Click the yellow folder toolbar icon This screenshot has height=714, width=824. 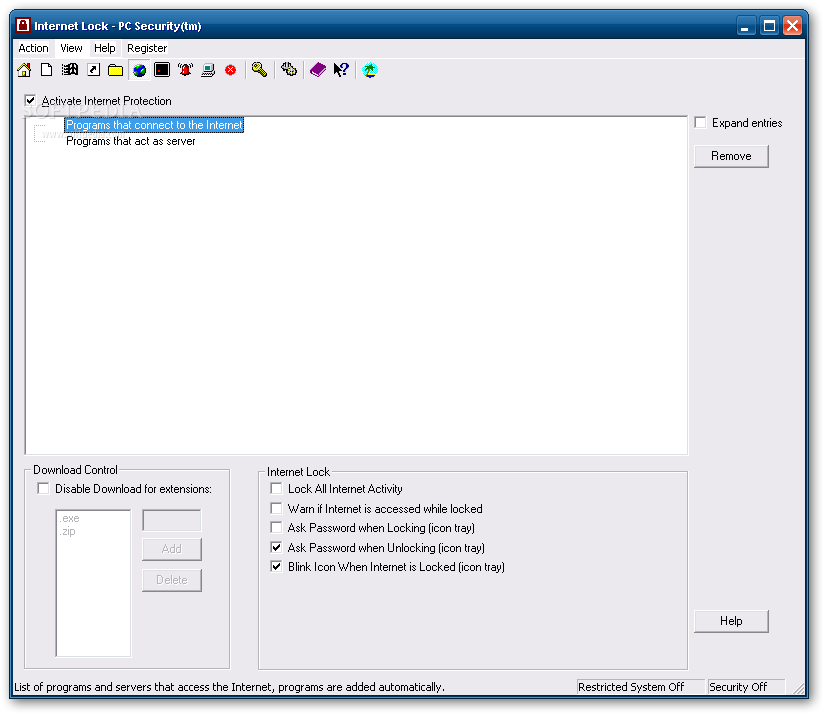[116, 70]
